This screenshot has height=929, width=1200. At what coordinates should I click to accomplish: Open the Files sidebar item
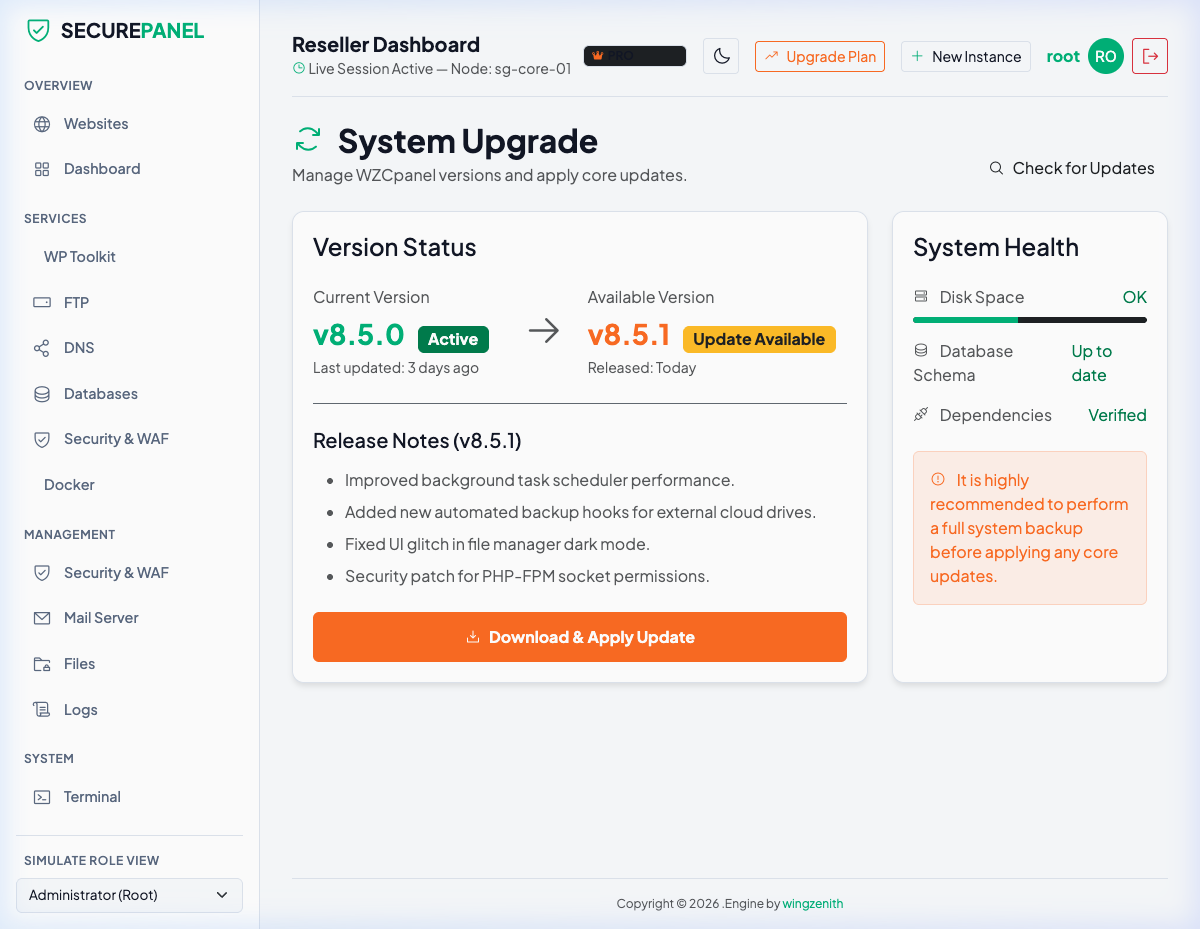click(x=129, y=664)
